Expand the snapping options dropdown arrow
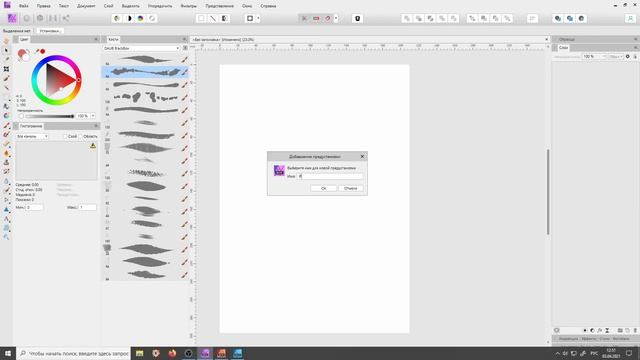 click(x=336, y=18)
